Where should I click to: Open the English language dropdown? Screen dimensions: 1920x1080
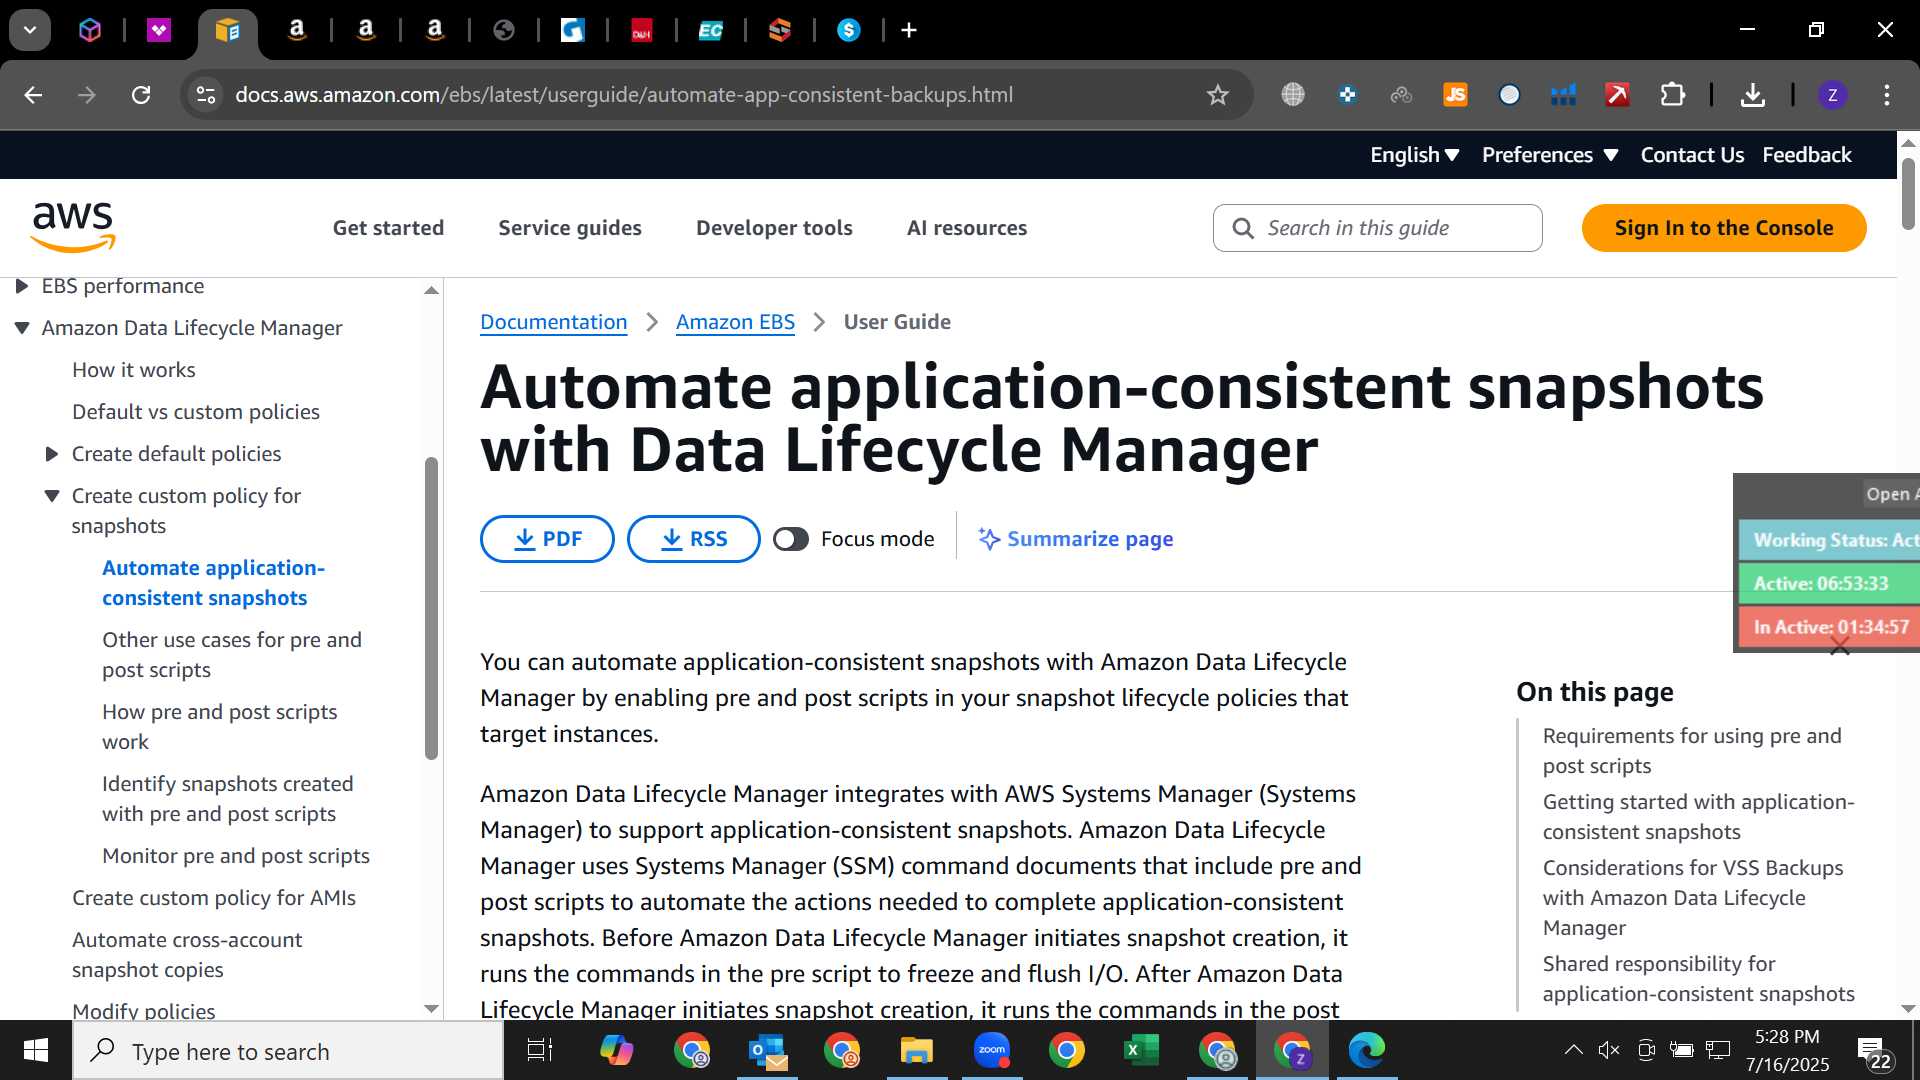pyautogui.click(x=1414, y=155)
